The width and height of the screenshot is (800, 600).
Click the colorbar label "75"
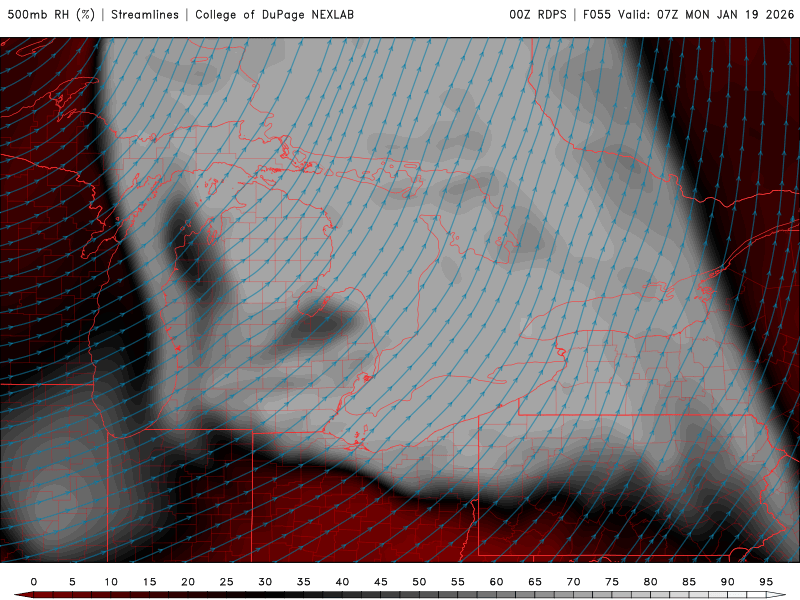pyautogui.click(x=612, y=582)
